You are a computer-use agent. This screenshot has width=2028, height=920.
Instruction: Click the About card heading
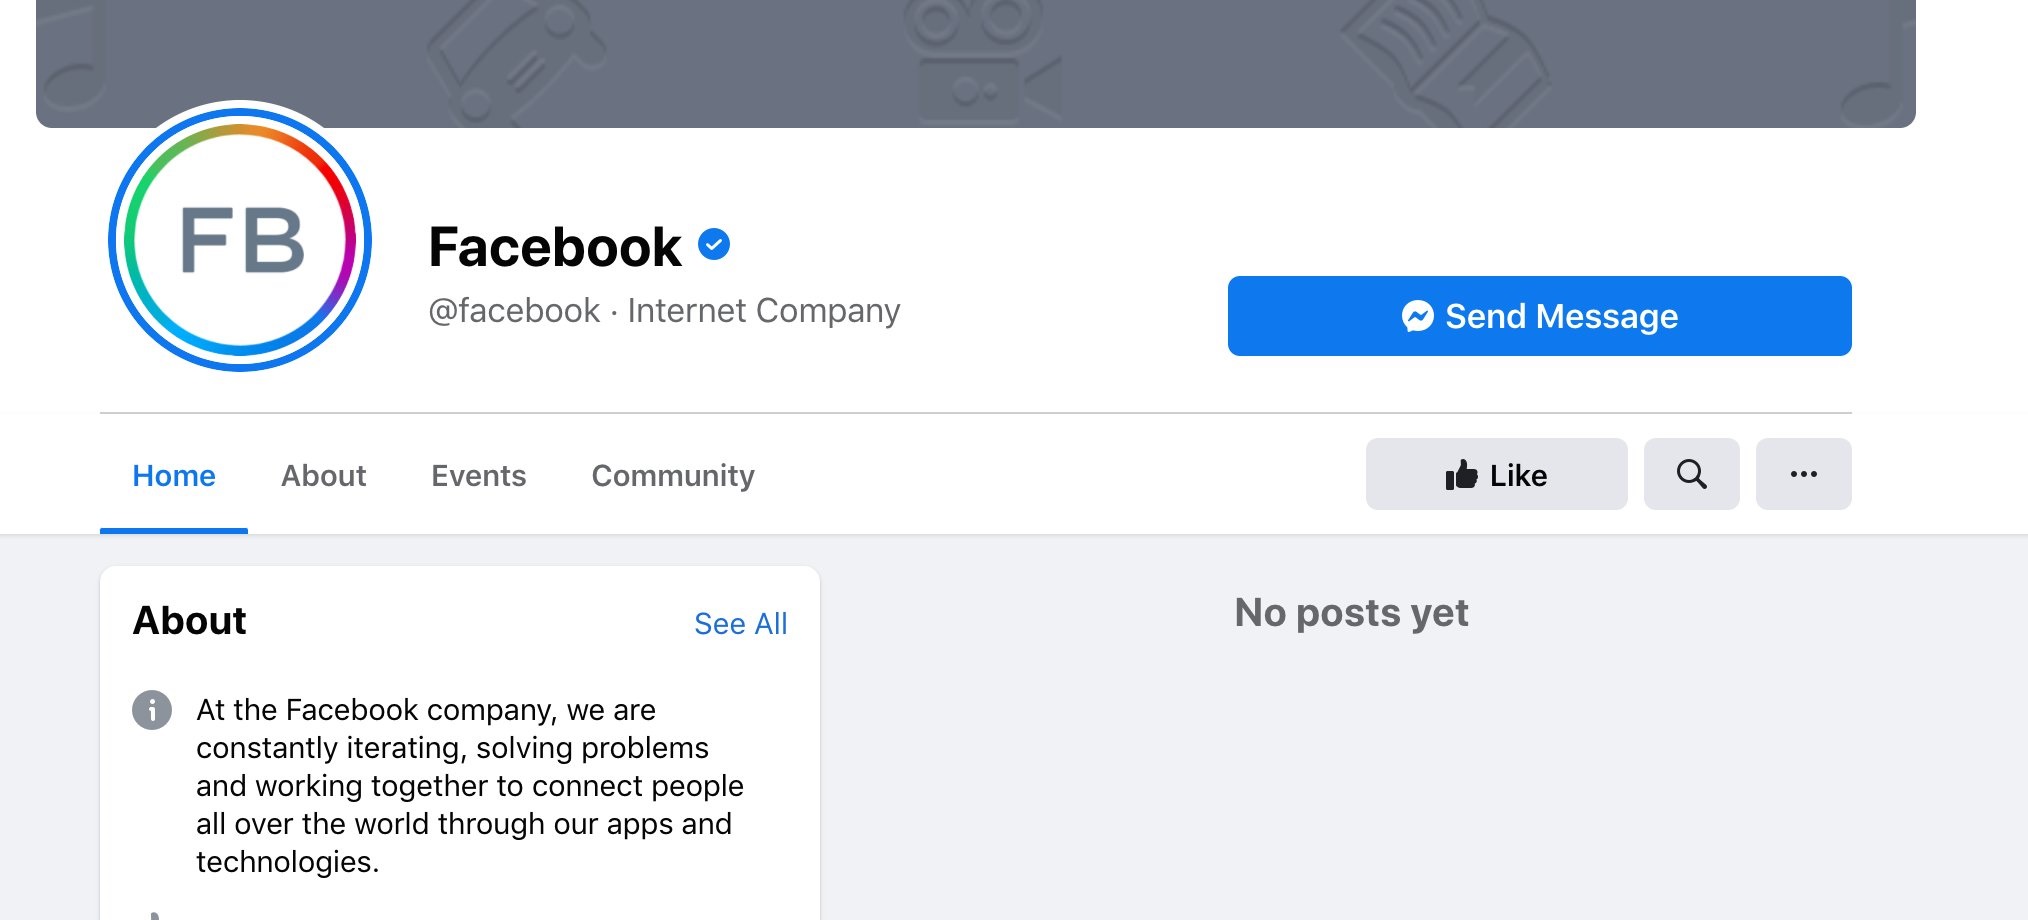tap(190, 621)
